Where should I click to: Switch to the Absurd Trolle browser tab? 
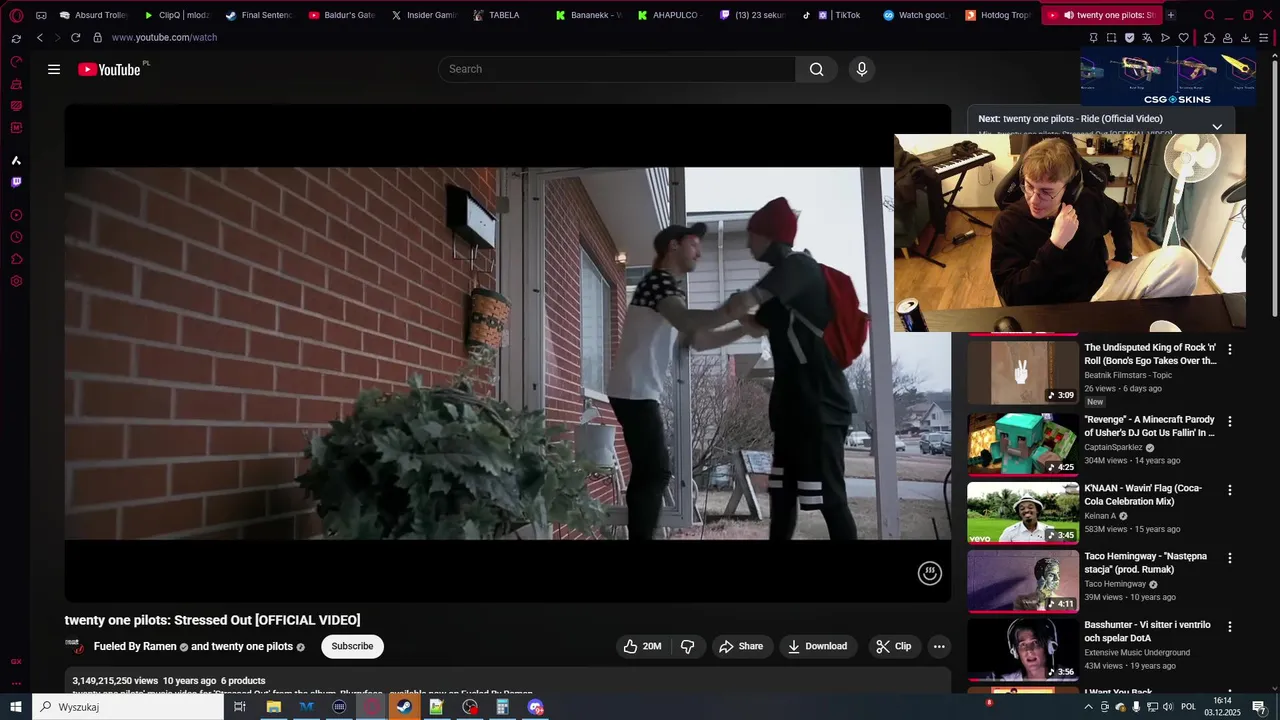[94, 15]
